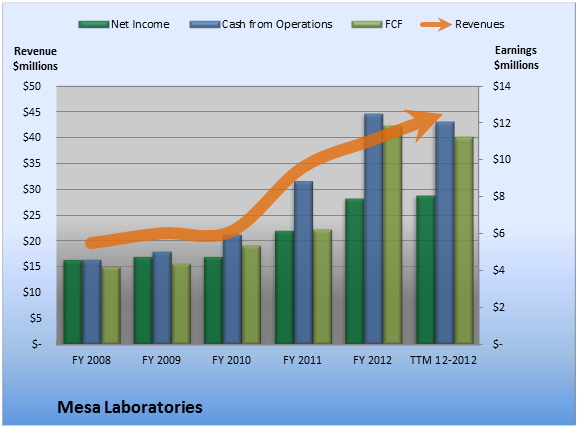Click the '$2' right axis value
Screen dimensions: 577x427
499,307
